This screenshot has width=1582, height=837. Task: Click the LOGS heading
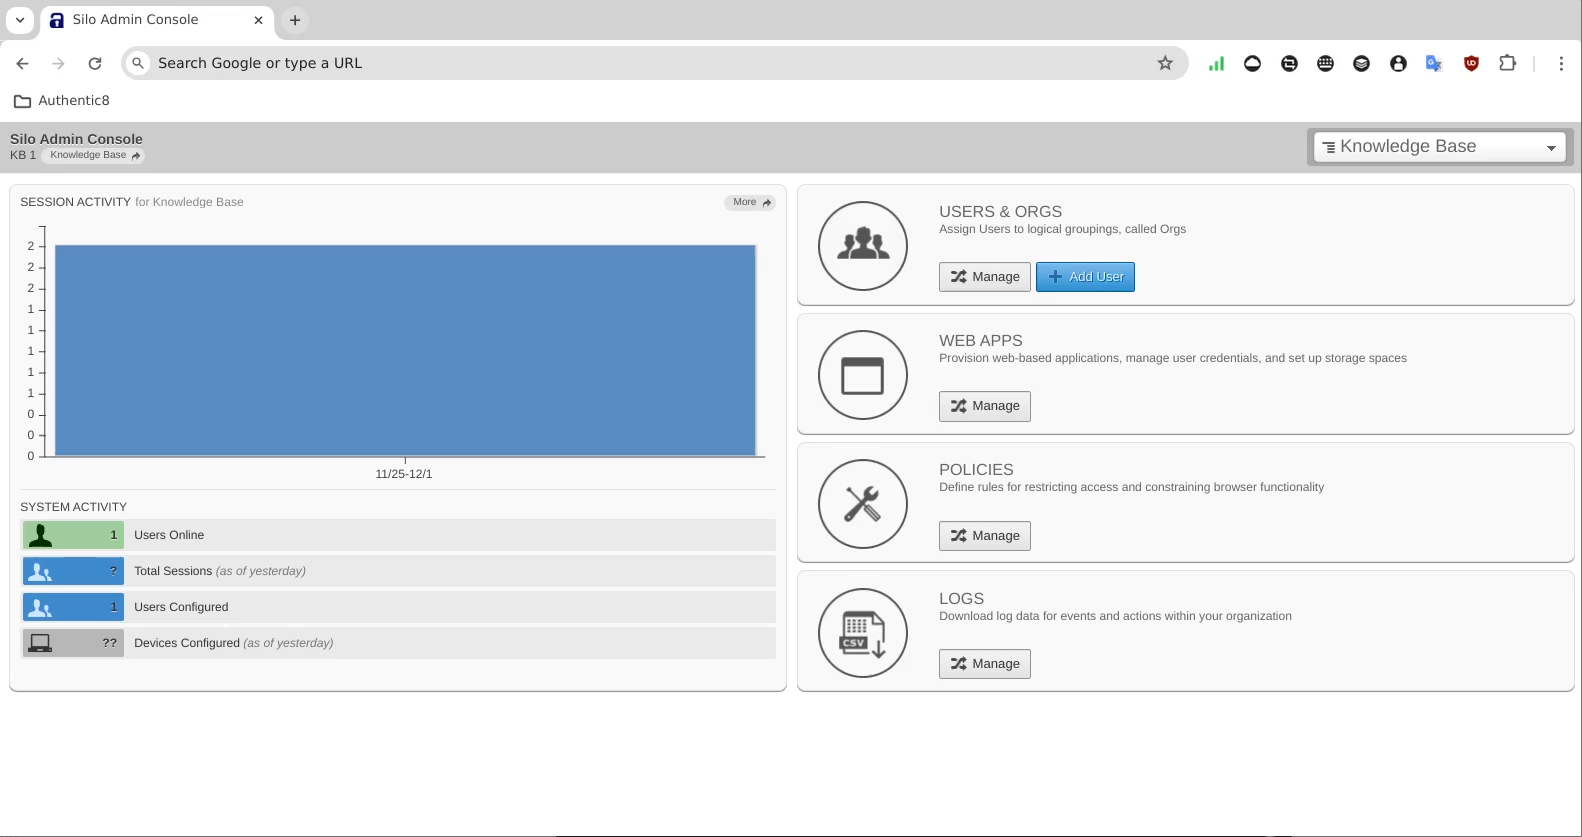point(961,599)
